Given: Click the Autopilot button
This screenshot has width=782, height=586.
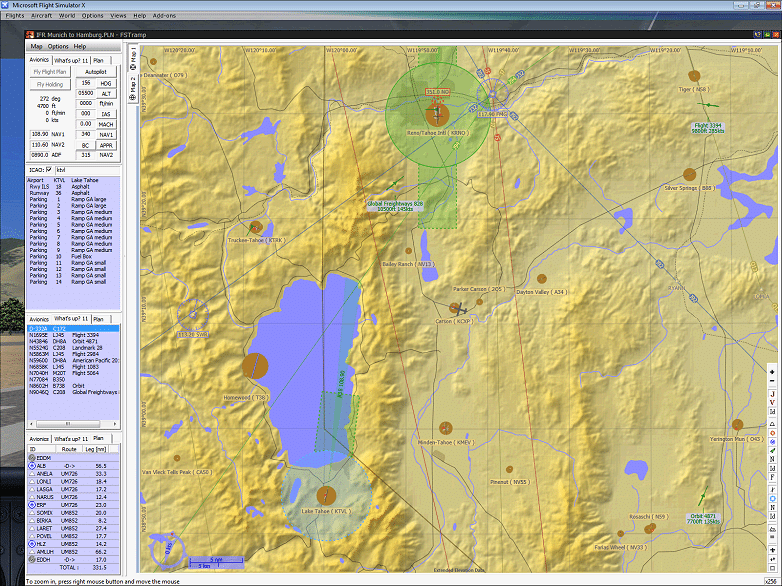Looking at the screenshot, I should pyautogui.click(x=96, y=72).
